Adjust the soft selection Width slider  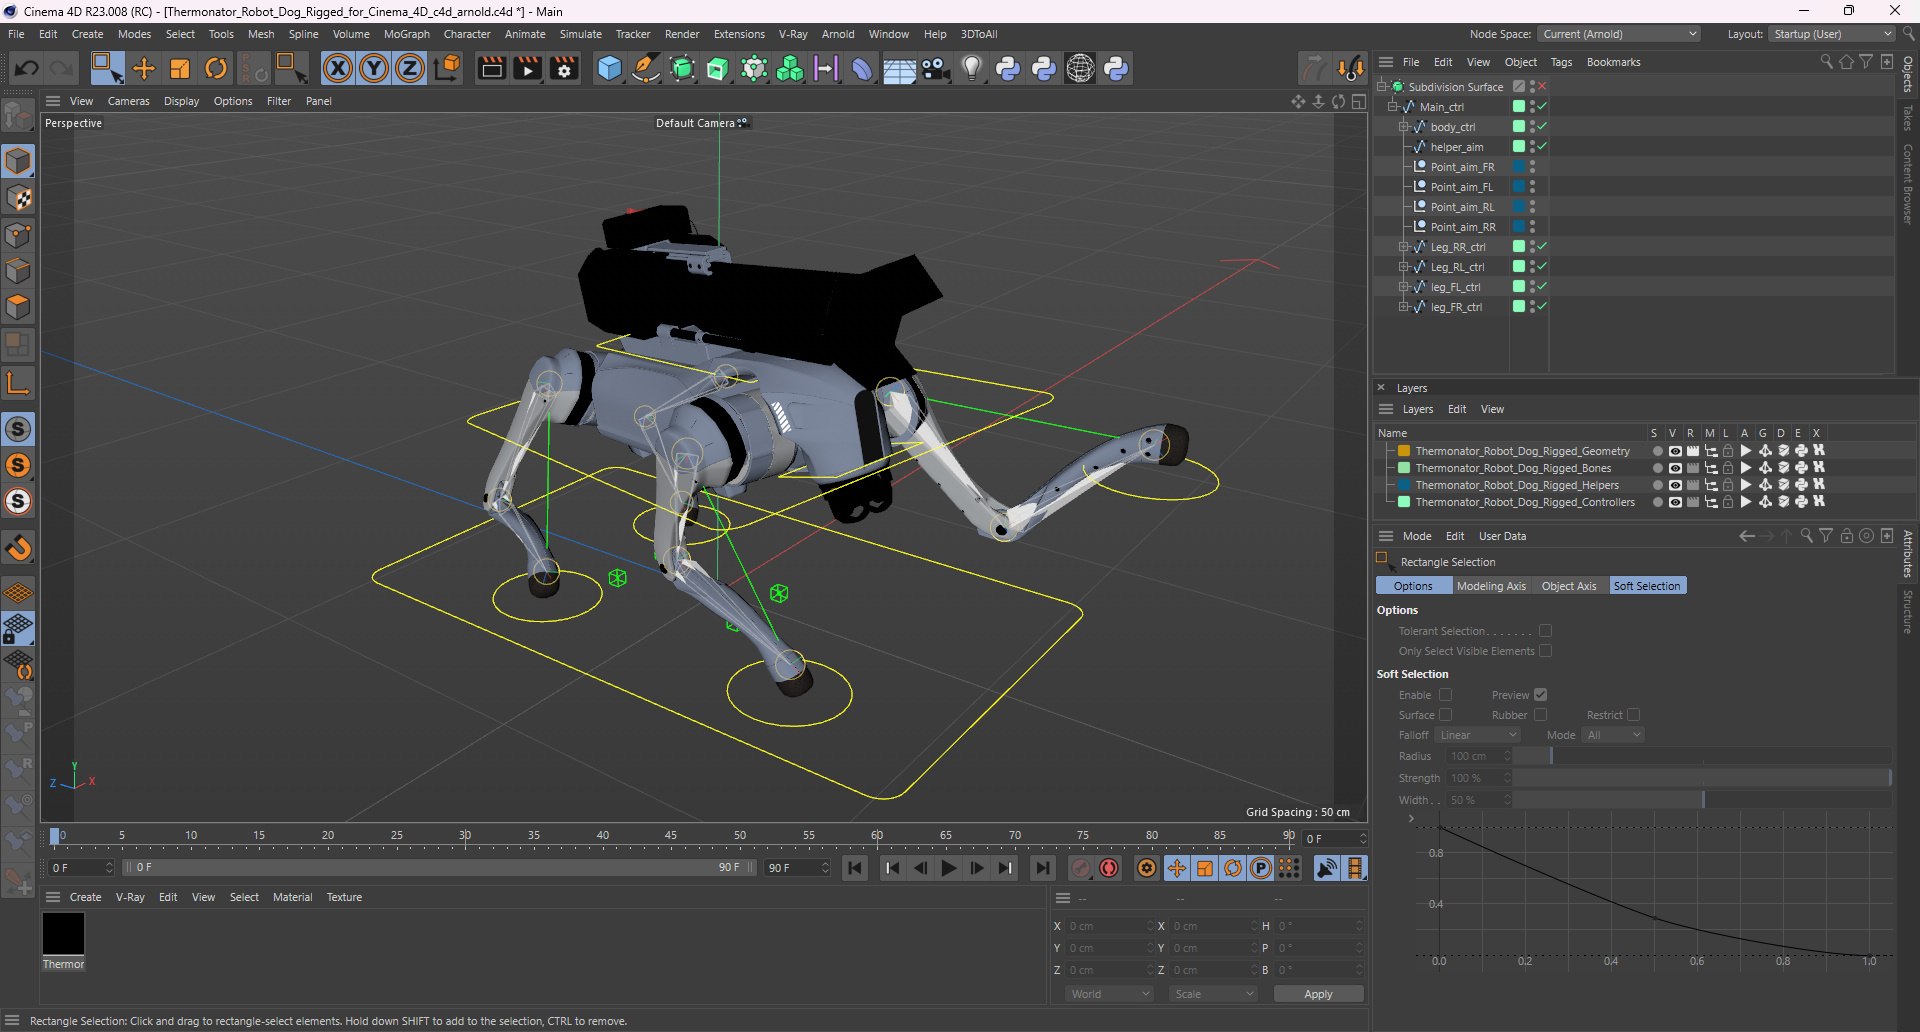tap(1702, 800)
